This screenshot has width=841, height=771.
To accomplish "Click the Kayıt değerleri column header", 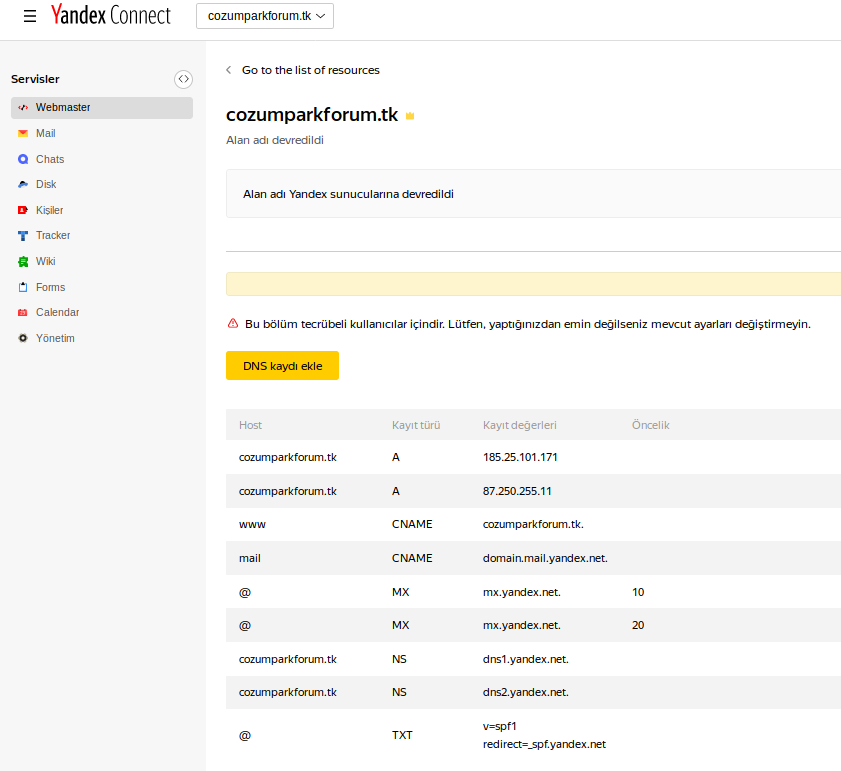I will [520, 425].
